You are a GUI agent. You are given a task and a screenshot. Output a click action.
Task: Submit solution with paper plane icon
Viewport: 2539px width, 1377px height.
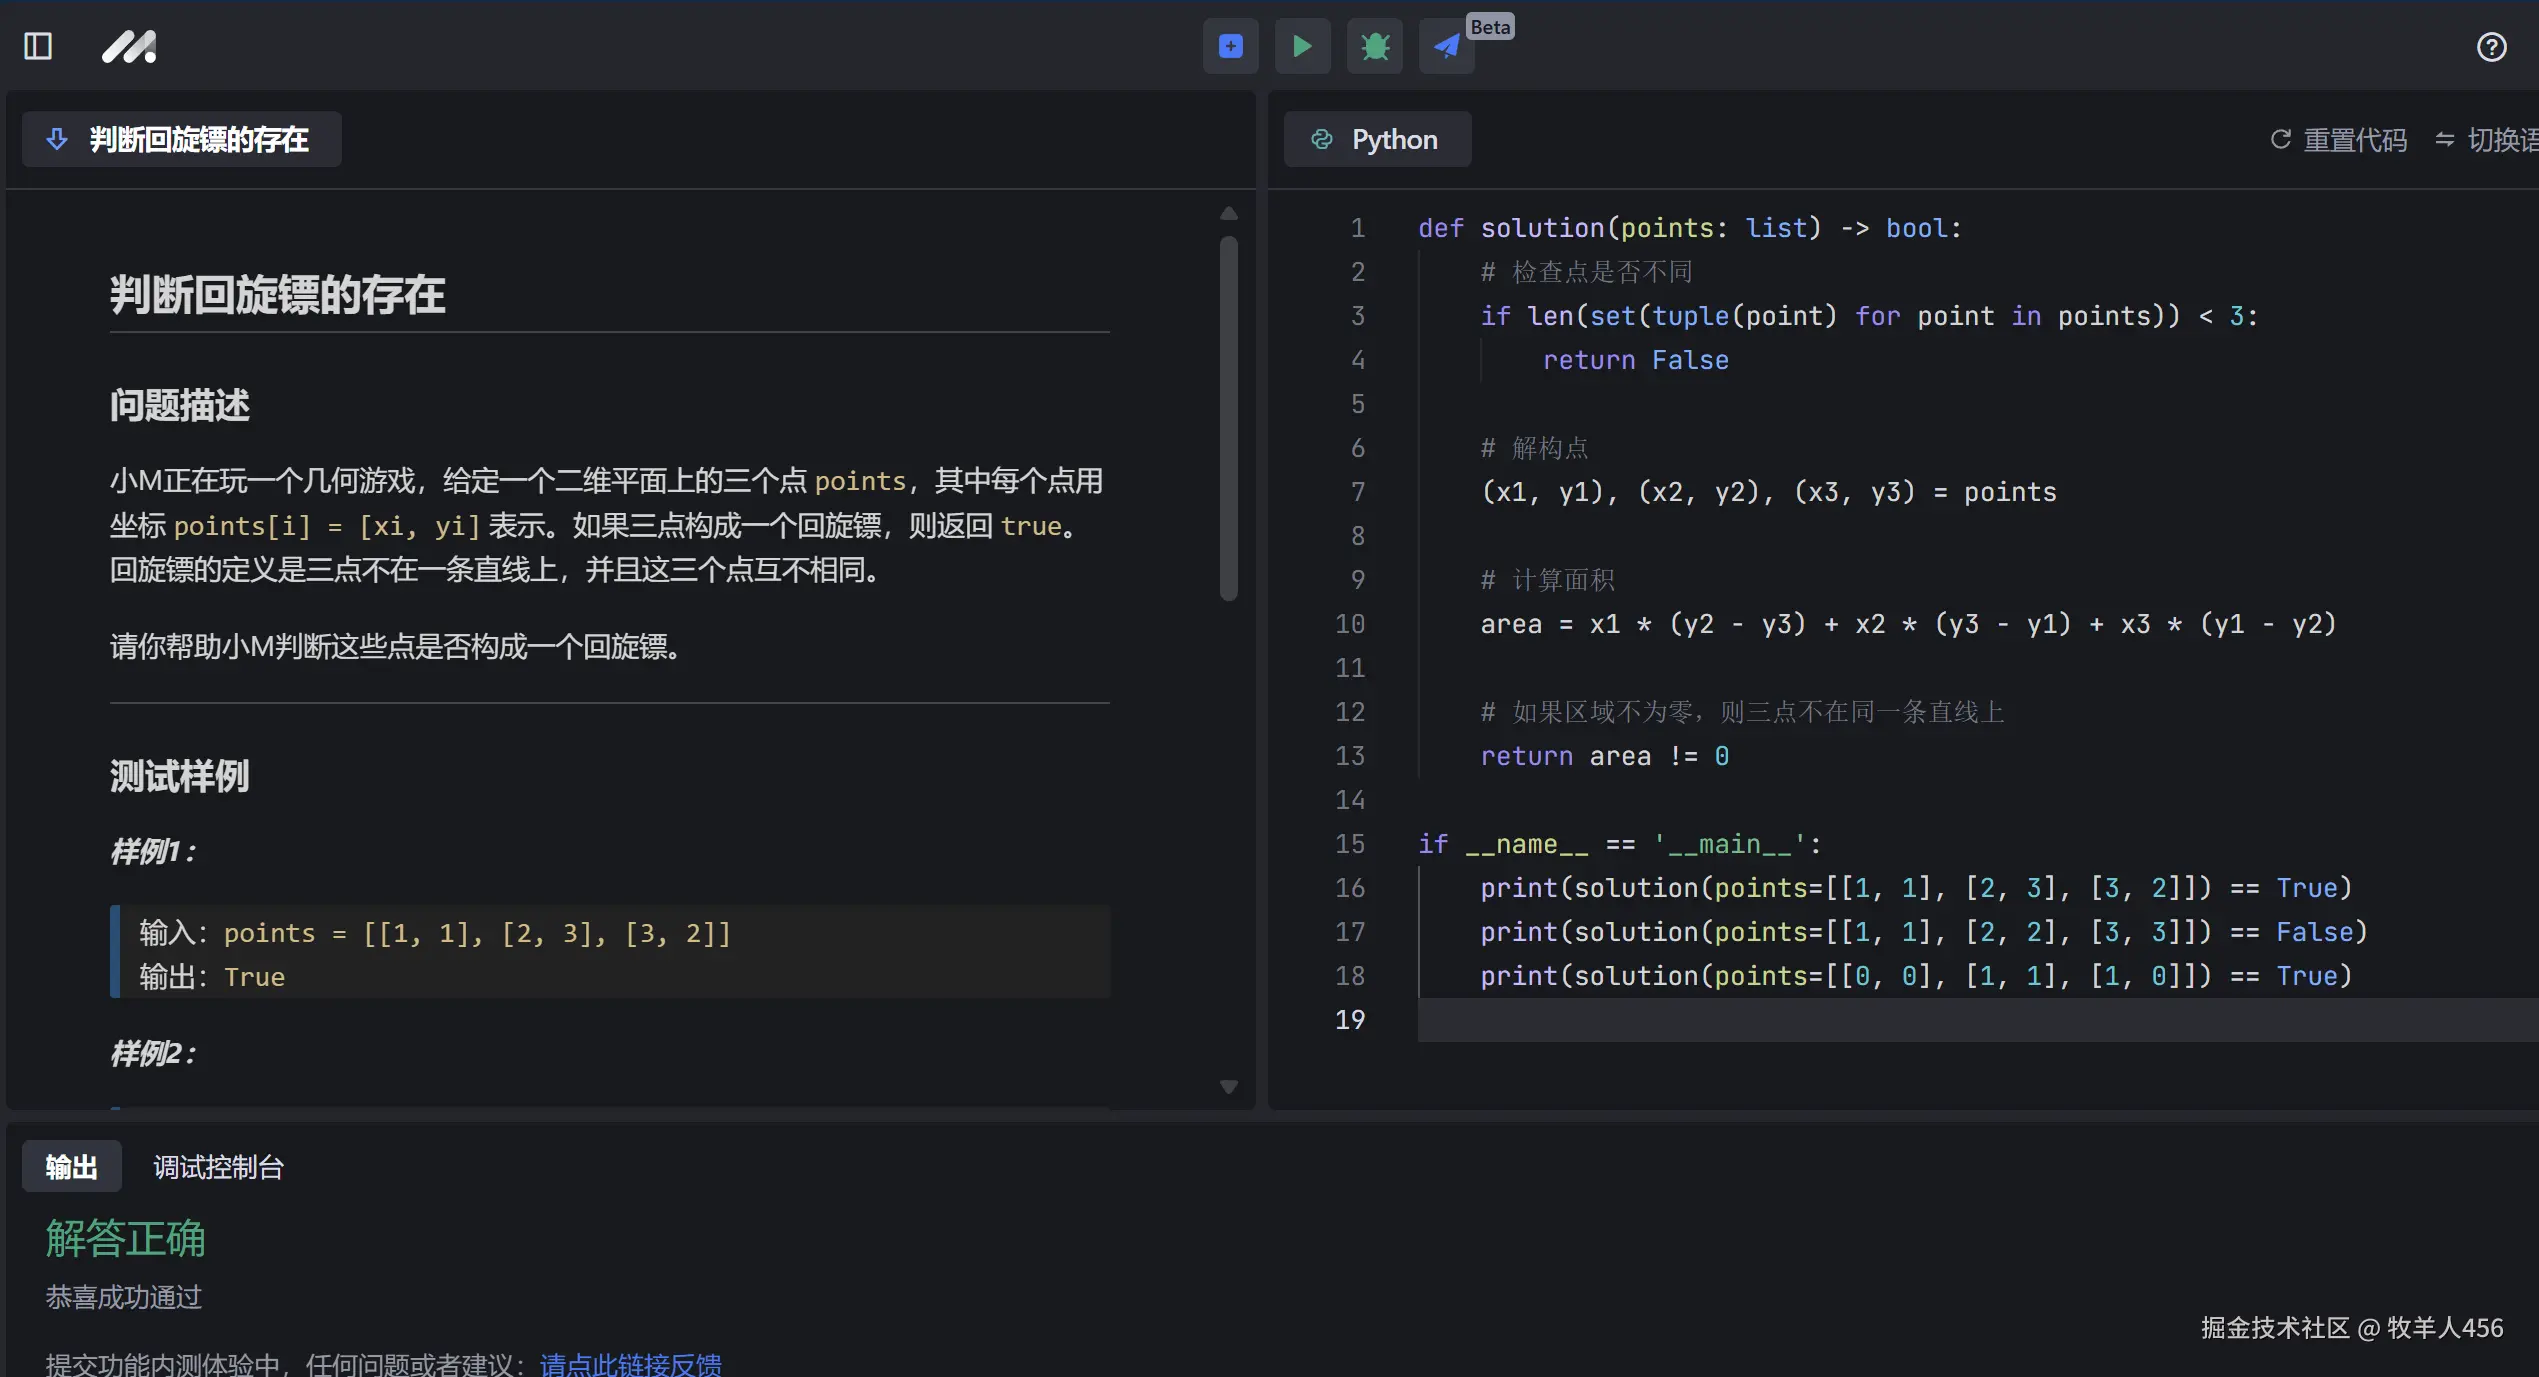(x=1446, y=46)
